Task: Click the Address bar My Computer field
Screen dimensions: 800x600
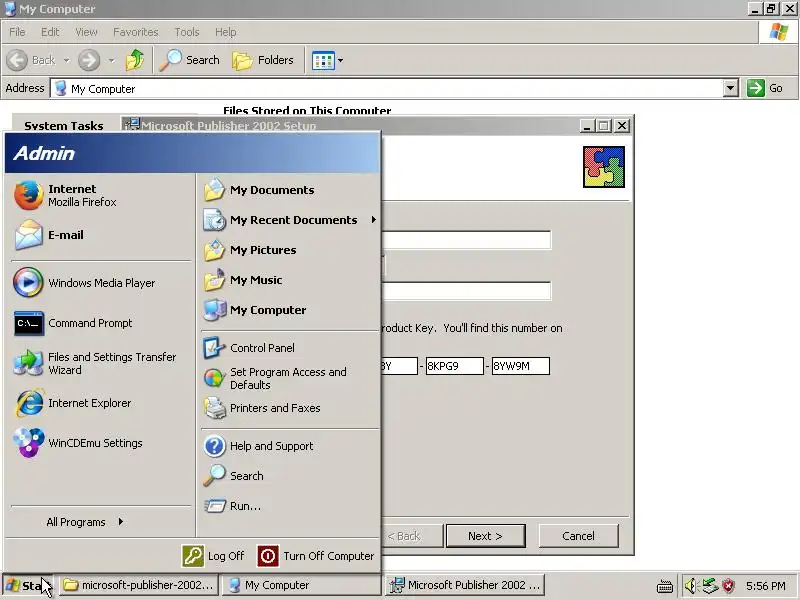Action: (x=387, y=88)
